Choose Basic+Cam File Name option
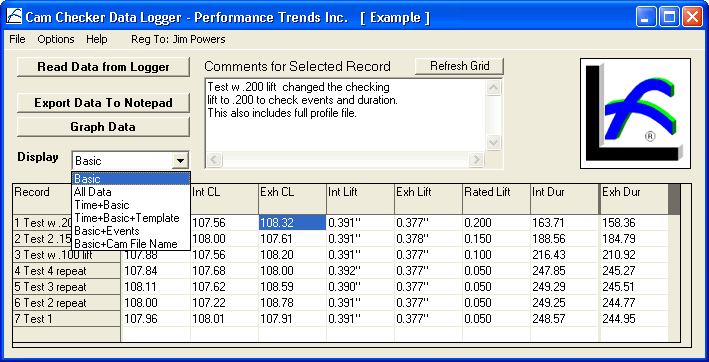The height and width of the screenshot is (362, 709). pyautogui.click(x=131, y=244)
